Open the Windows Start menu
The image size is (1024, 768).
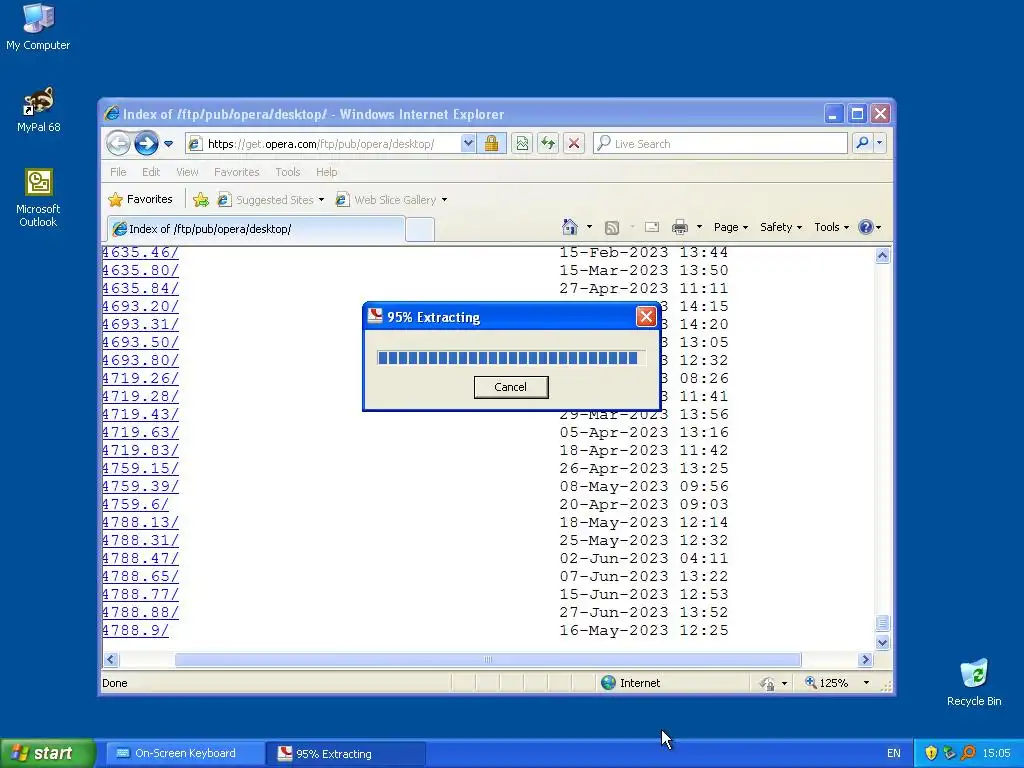[48, 753]
